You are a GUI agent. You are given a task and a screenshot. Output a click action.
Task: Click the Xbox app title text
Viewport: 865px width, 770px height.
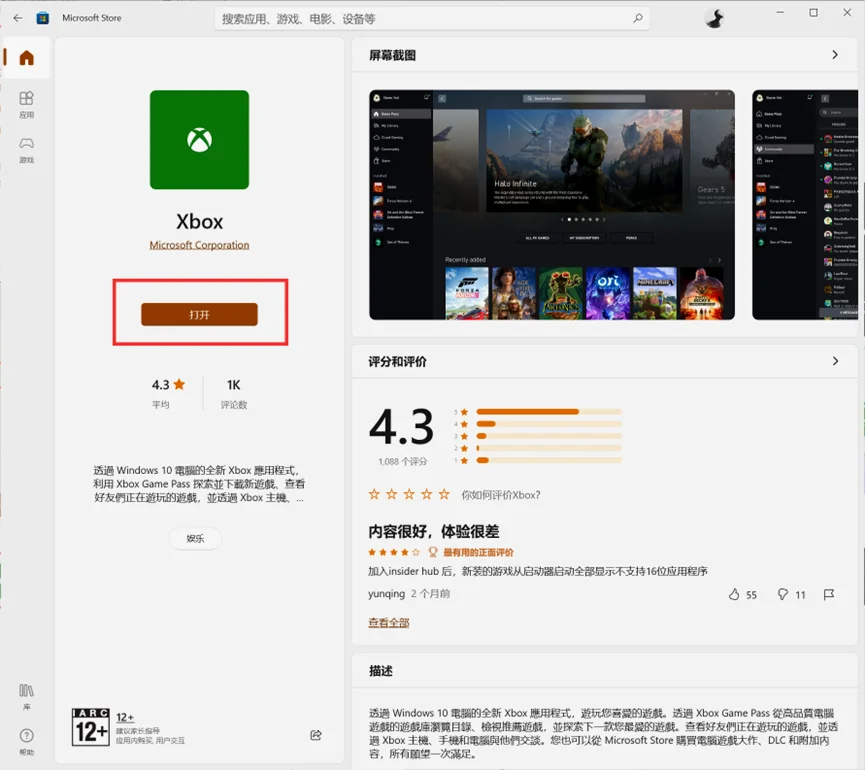click(x=199, y=222)
